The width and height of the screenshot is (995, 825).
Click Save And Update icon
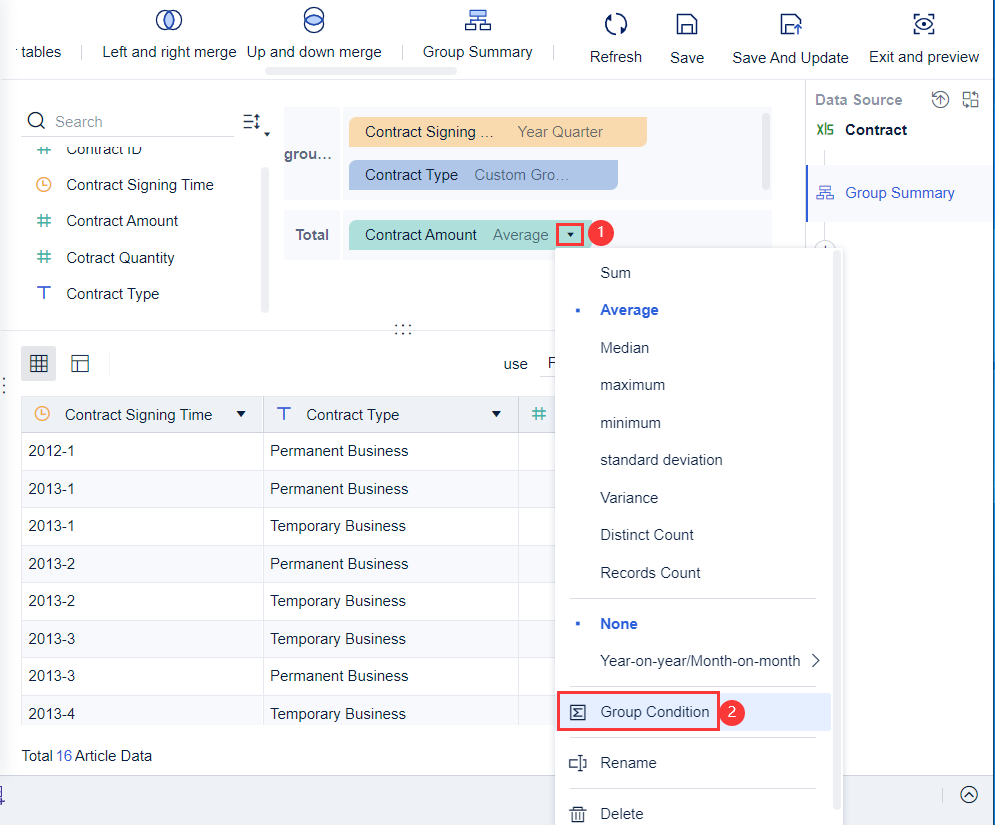tap(790, 24)
